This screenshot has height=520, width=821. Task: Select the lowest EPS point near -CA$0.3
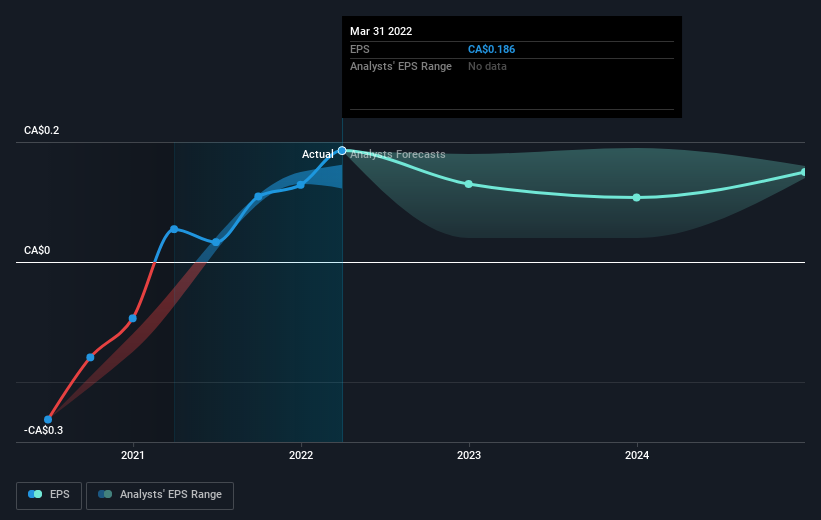click(48, 419)
